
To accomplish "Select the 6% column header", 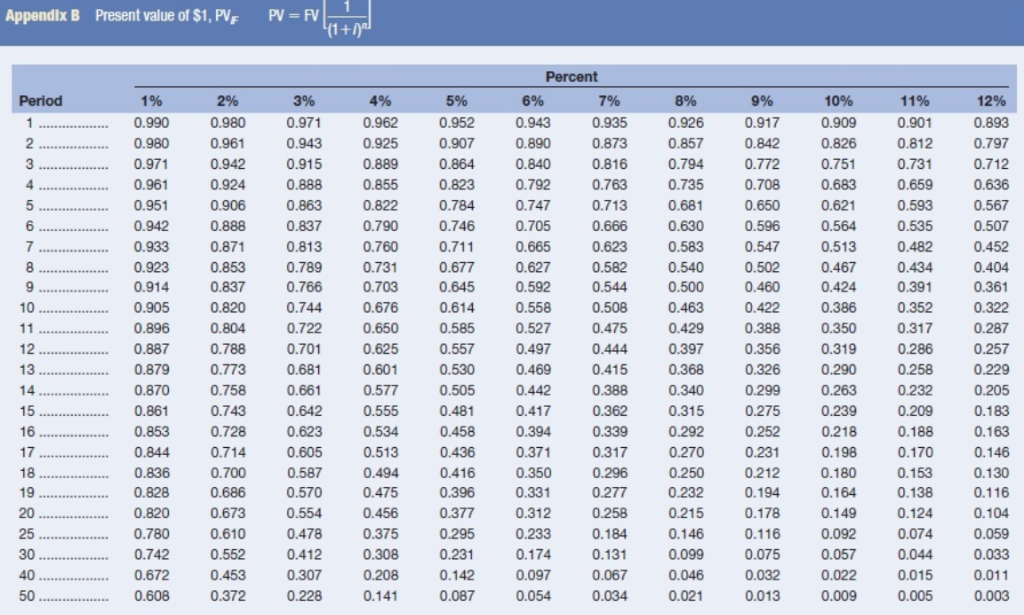I will 532,101.
